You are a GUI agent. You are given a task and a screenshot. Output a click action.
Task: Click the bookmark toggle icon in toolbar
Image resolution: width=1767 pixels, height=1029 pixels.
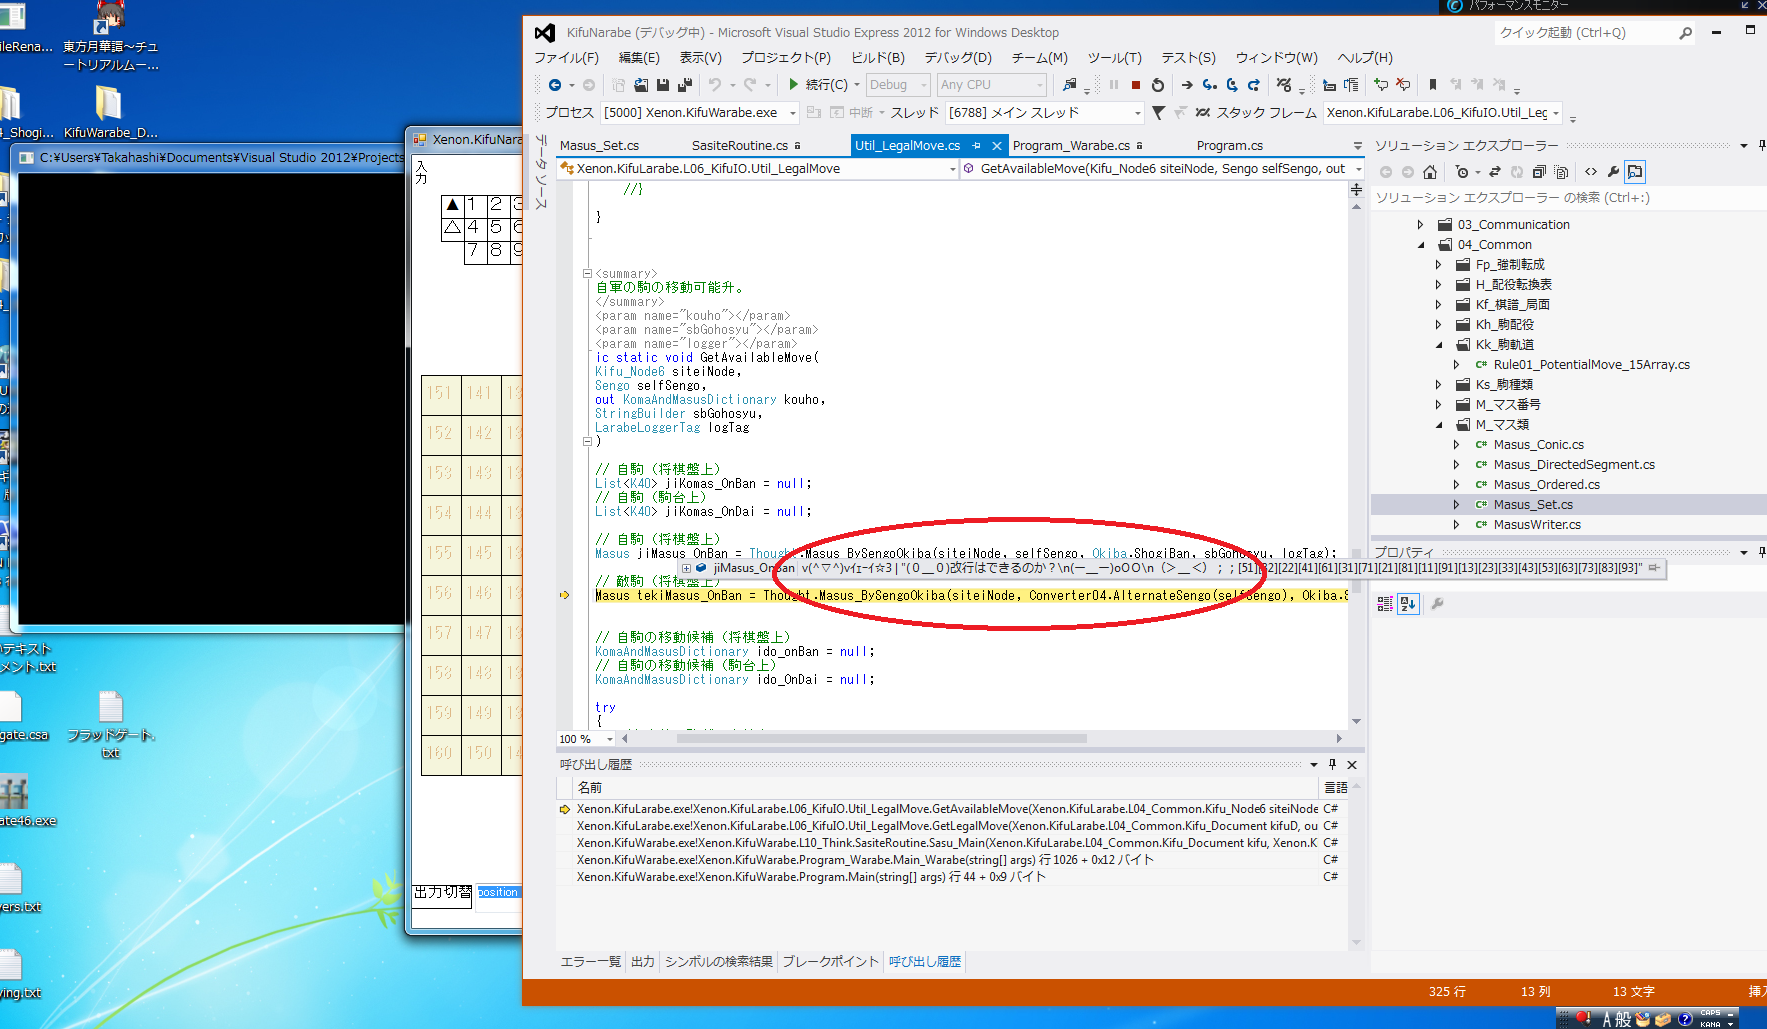1432,85
